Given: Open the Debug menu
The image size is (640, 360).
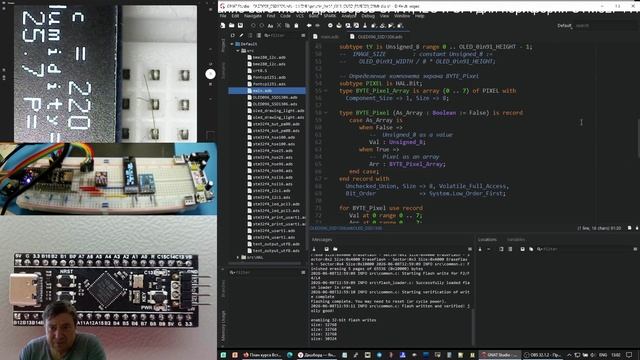Looking at the screenshot, I should (368, 16).
